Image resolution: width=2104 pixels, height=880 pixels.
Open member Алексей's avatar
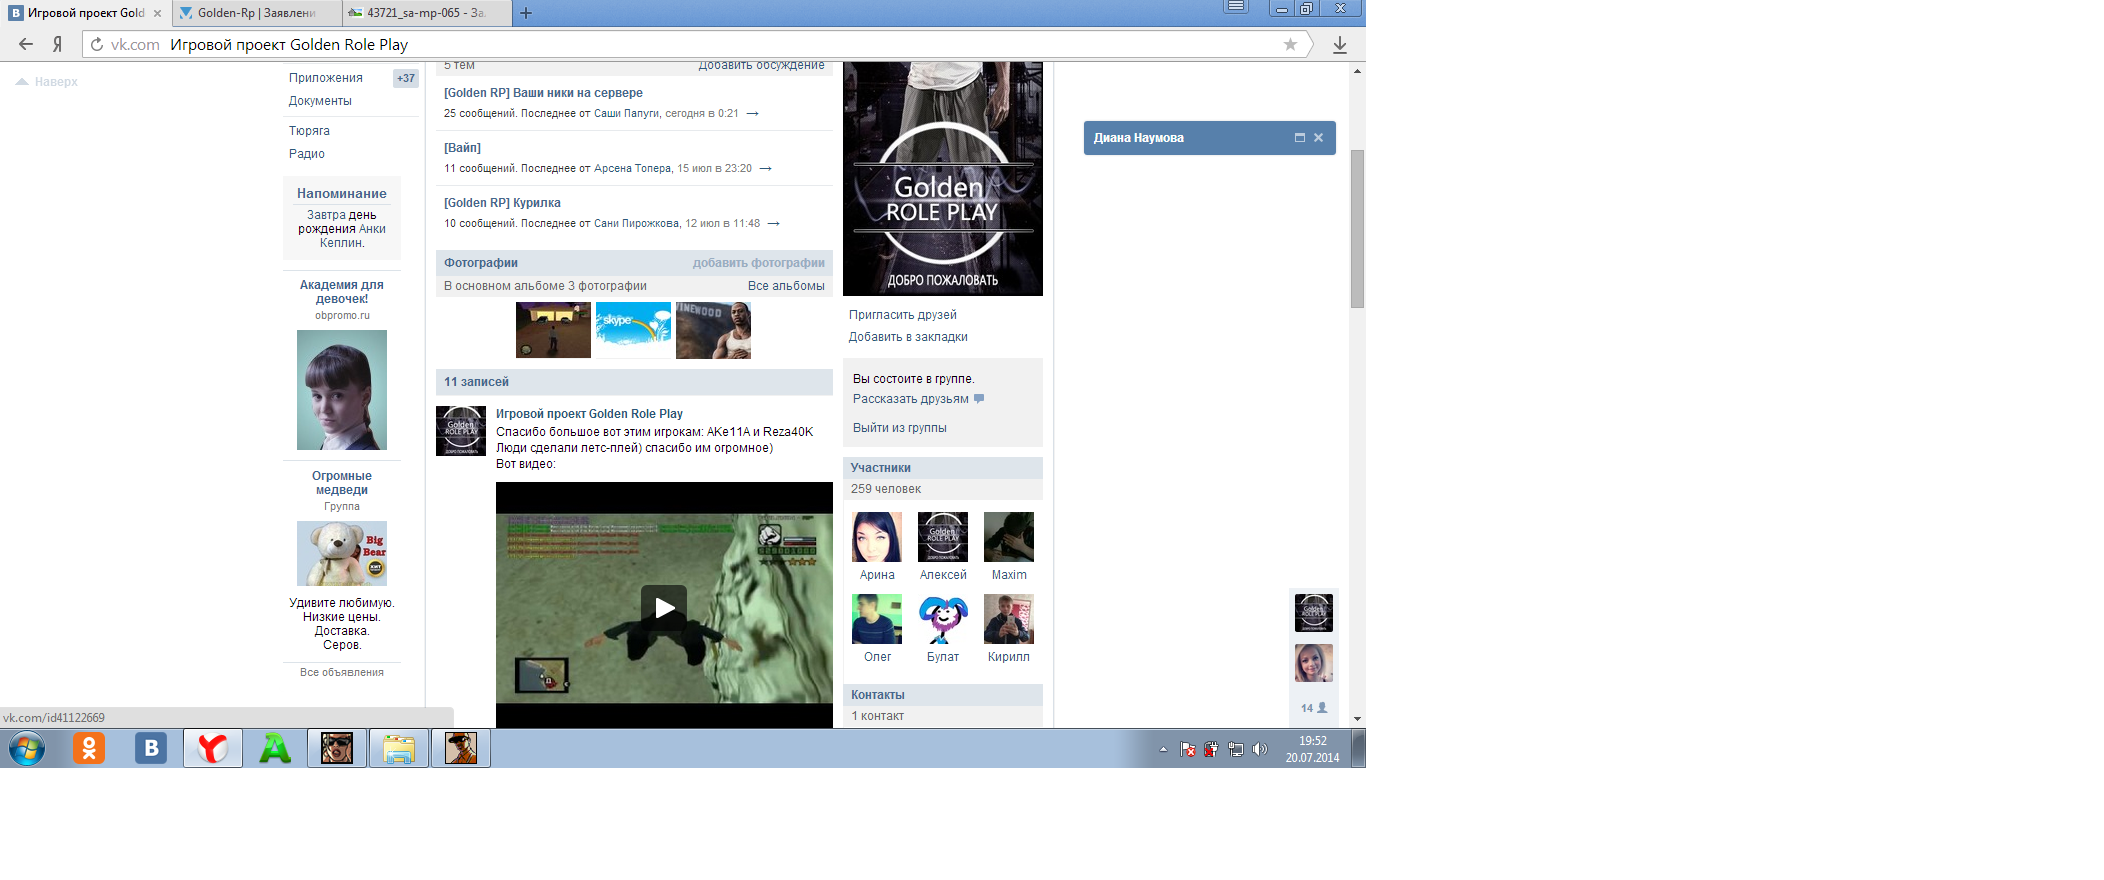[943, 537]
